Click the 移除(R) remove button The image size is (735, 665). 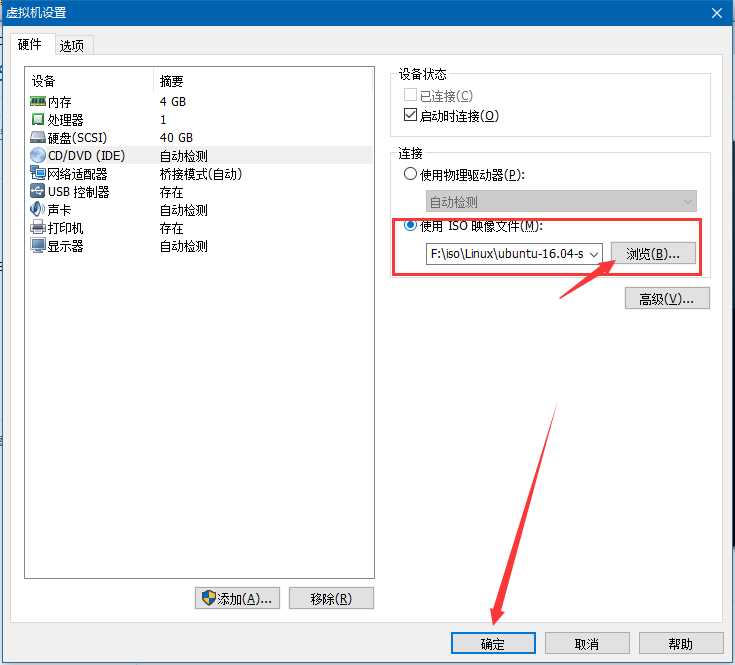[x=331, y=598]
